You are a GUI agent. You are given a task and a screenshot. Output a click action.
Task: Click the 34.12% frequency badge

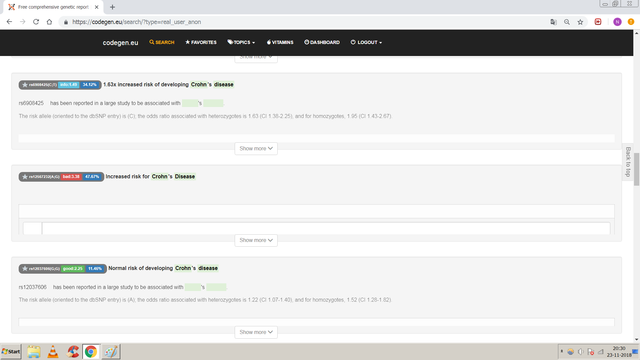89,85
